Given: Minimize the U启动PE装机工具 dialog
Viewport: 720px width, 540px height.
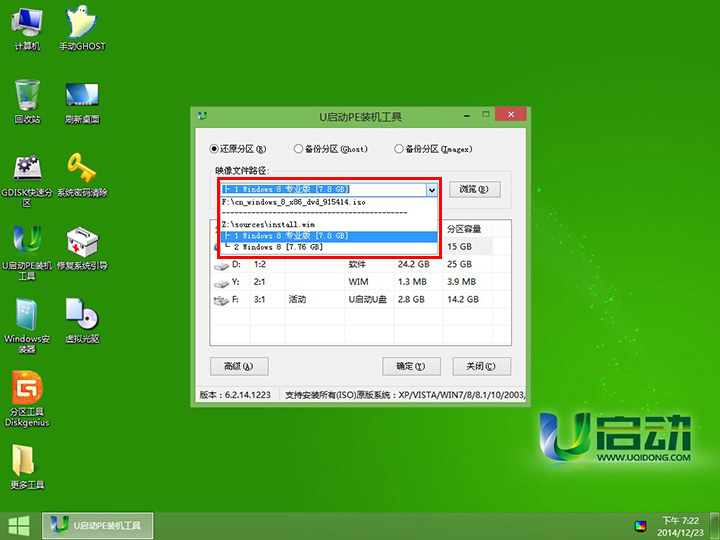Looking at the screenshot, I should click(x=467, y=115).
